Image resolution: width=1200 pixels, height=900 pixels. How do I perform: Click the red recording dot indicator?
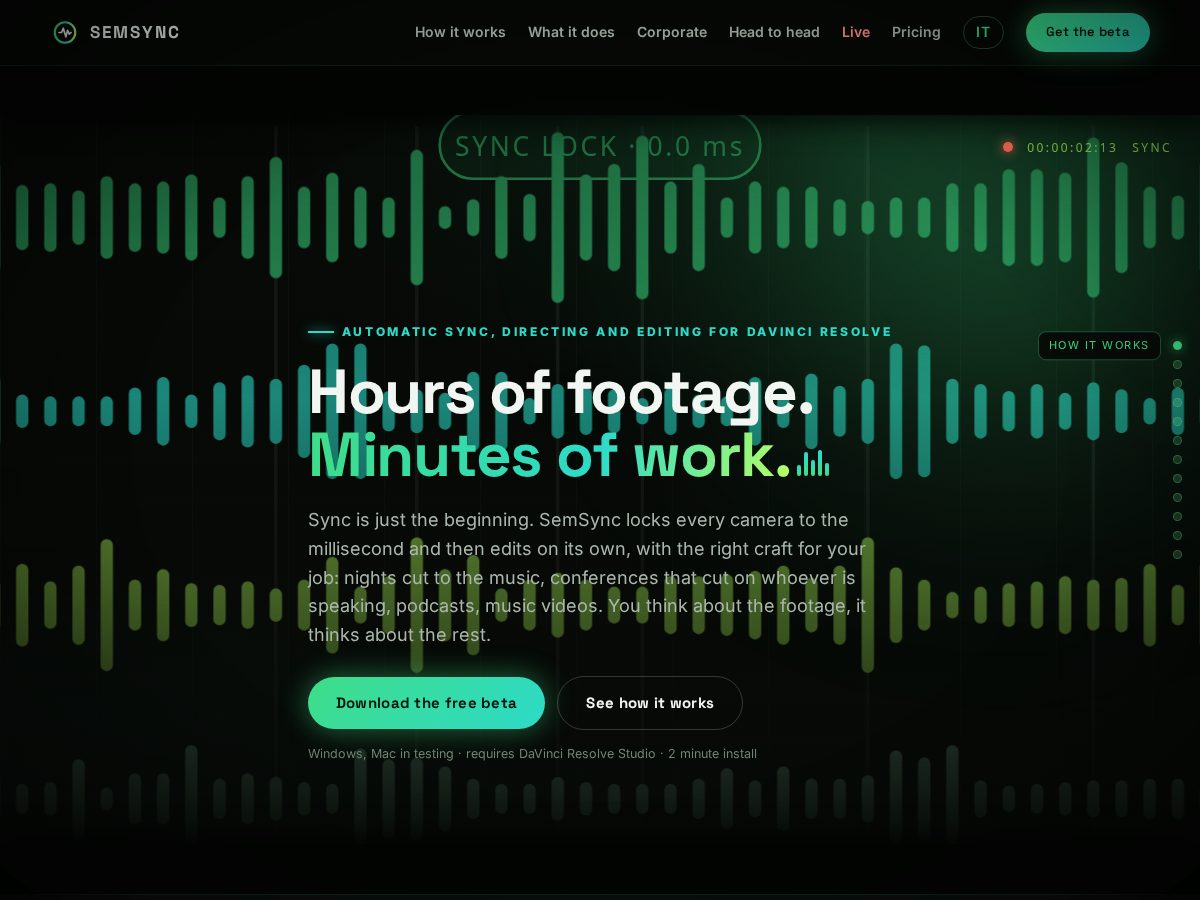[x=1008, y=147]
